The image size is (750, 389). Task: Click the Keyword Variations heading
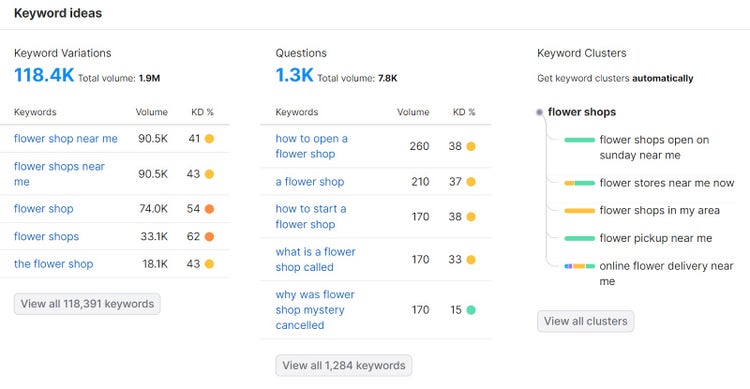(x=63, y=53)
